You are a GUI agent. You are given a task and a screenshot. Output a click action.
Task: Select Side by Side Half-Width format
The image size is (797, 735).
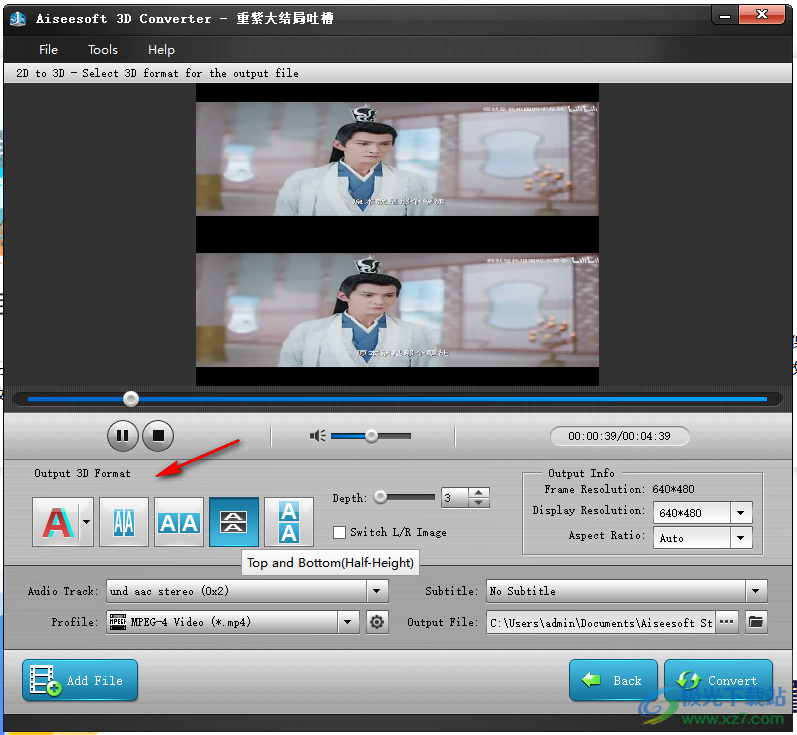[x=124, y=522]
